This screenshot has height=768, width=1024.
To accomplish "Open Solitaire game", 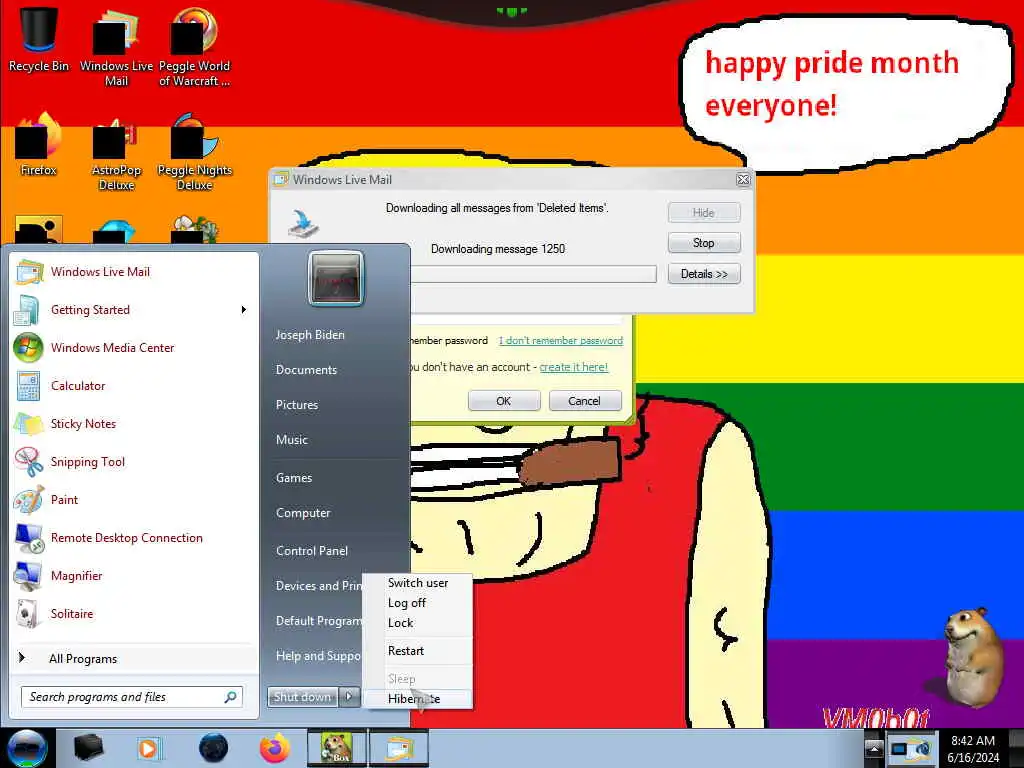I will 134,613.
